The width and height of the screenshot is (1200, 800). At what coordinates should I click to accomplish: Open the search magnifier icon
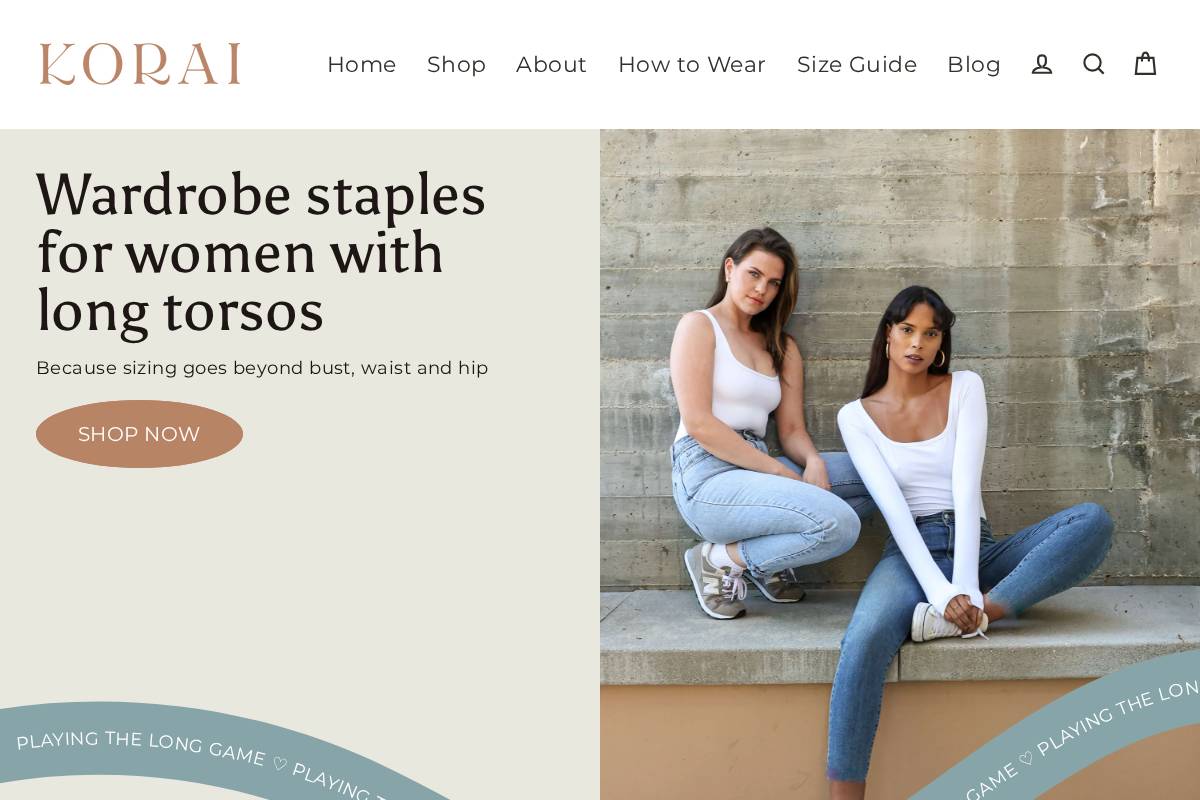(1094, 64)
